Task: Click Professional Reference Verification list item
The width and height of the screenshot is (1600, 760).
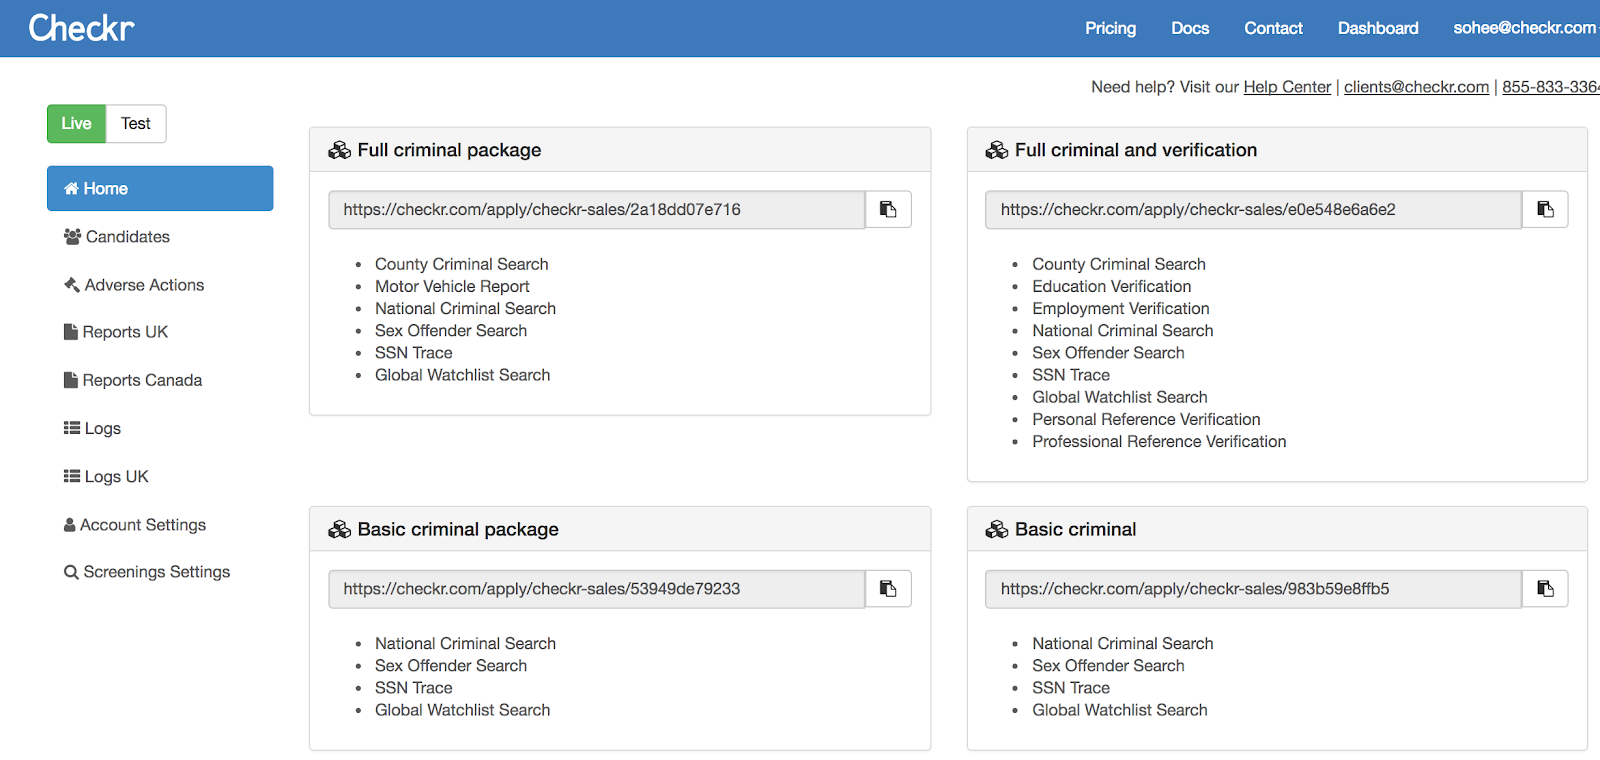Action: pos(1159,441)
